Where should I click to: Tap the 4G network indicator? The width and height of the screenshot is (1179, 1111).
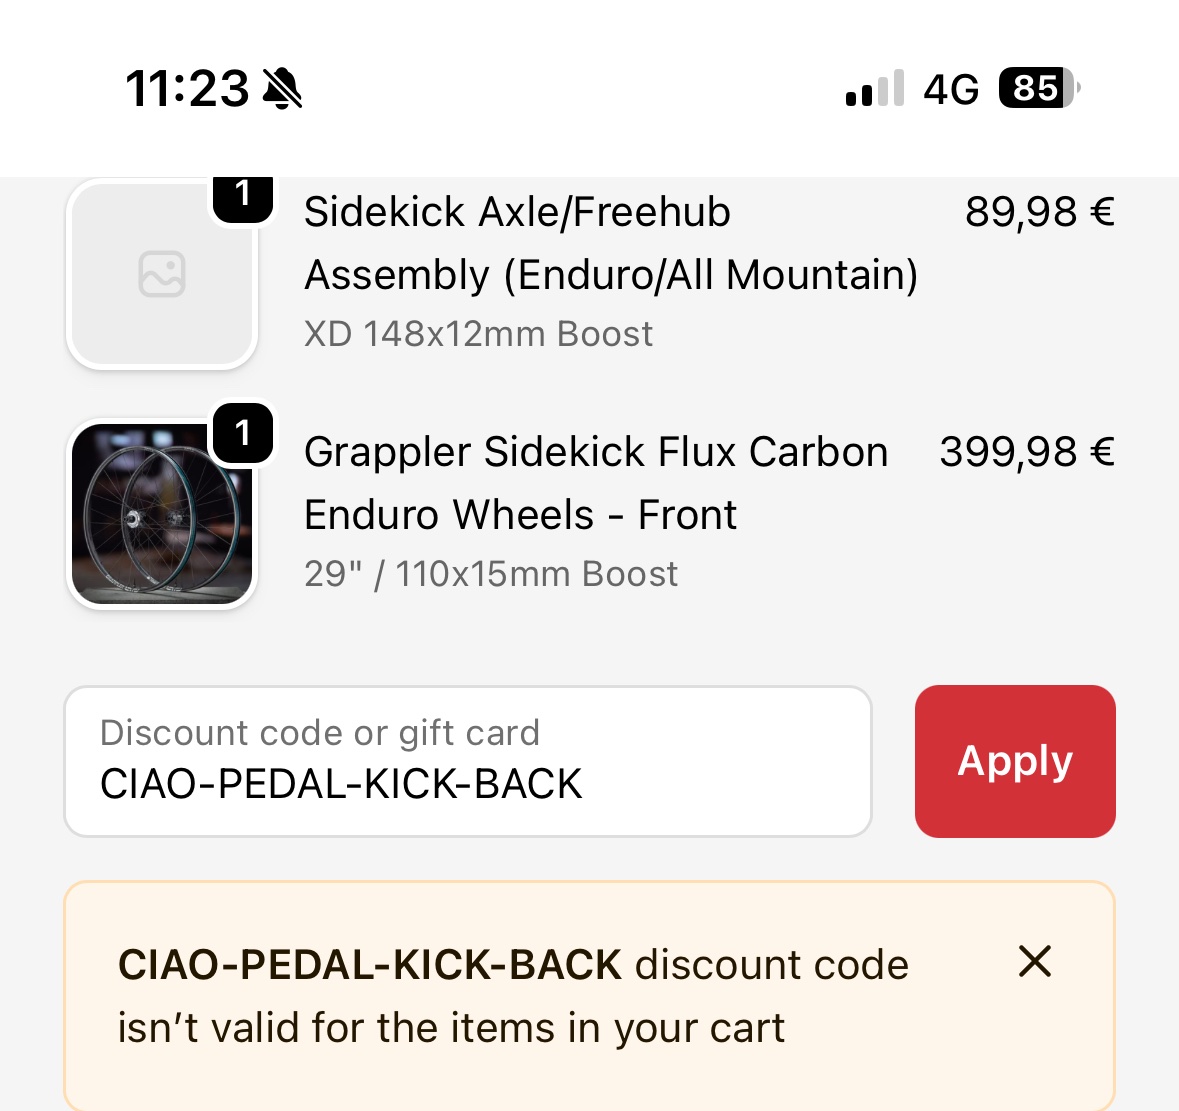(950, 89)
